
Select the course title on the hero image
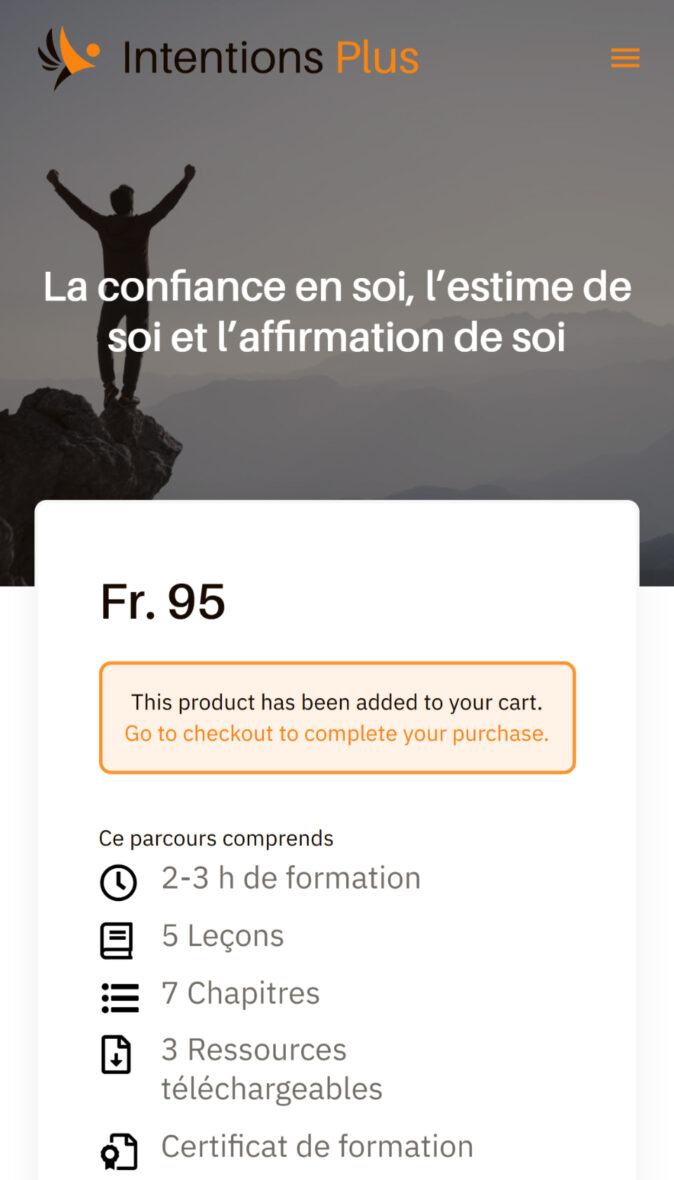coord(337,312)
